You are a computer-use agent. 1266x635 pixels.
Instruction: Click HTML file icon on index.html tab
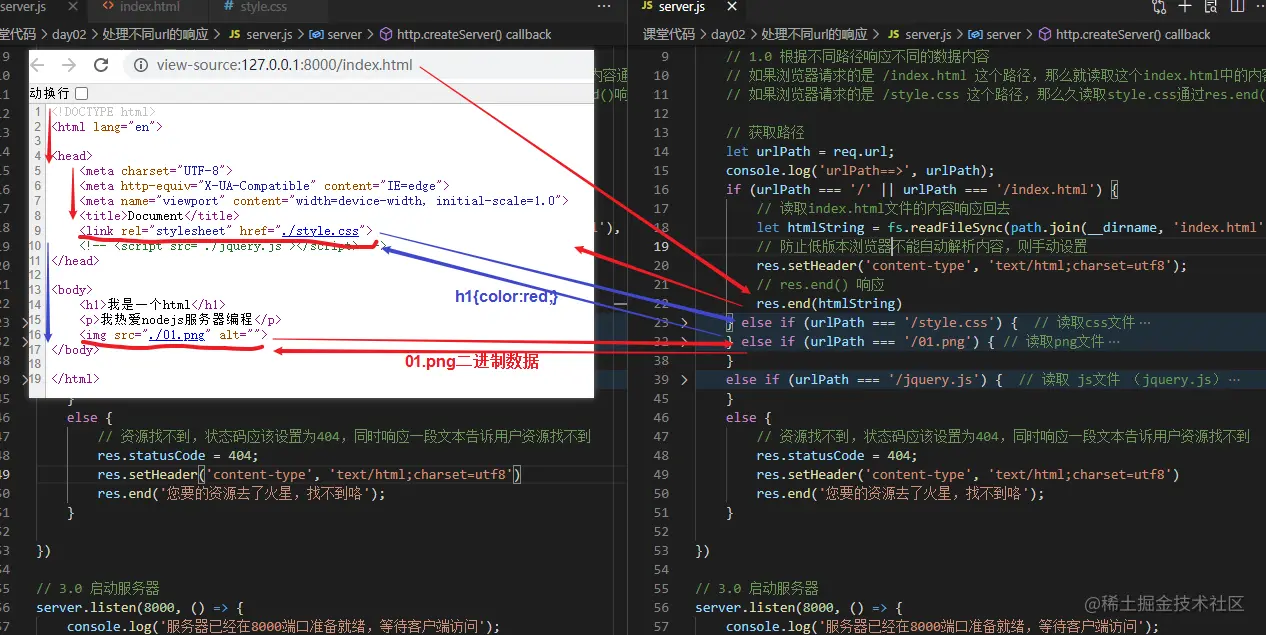tap(109, 7)
